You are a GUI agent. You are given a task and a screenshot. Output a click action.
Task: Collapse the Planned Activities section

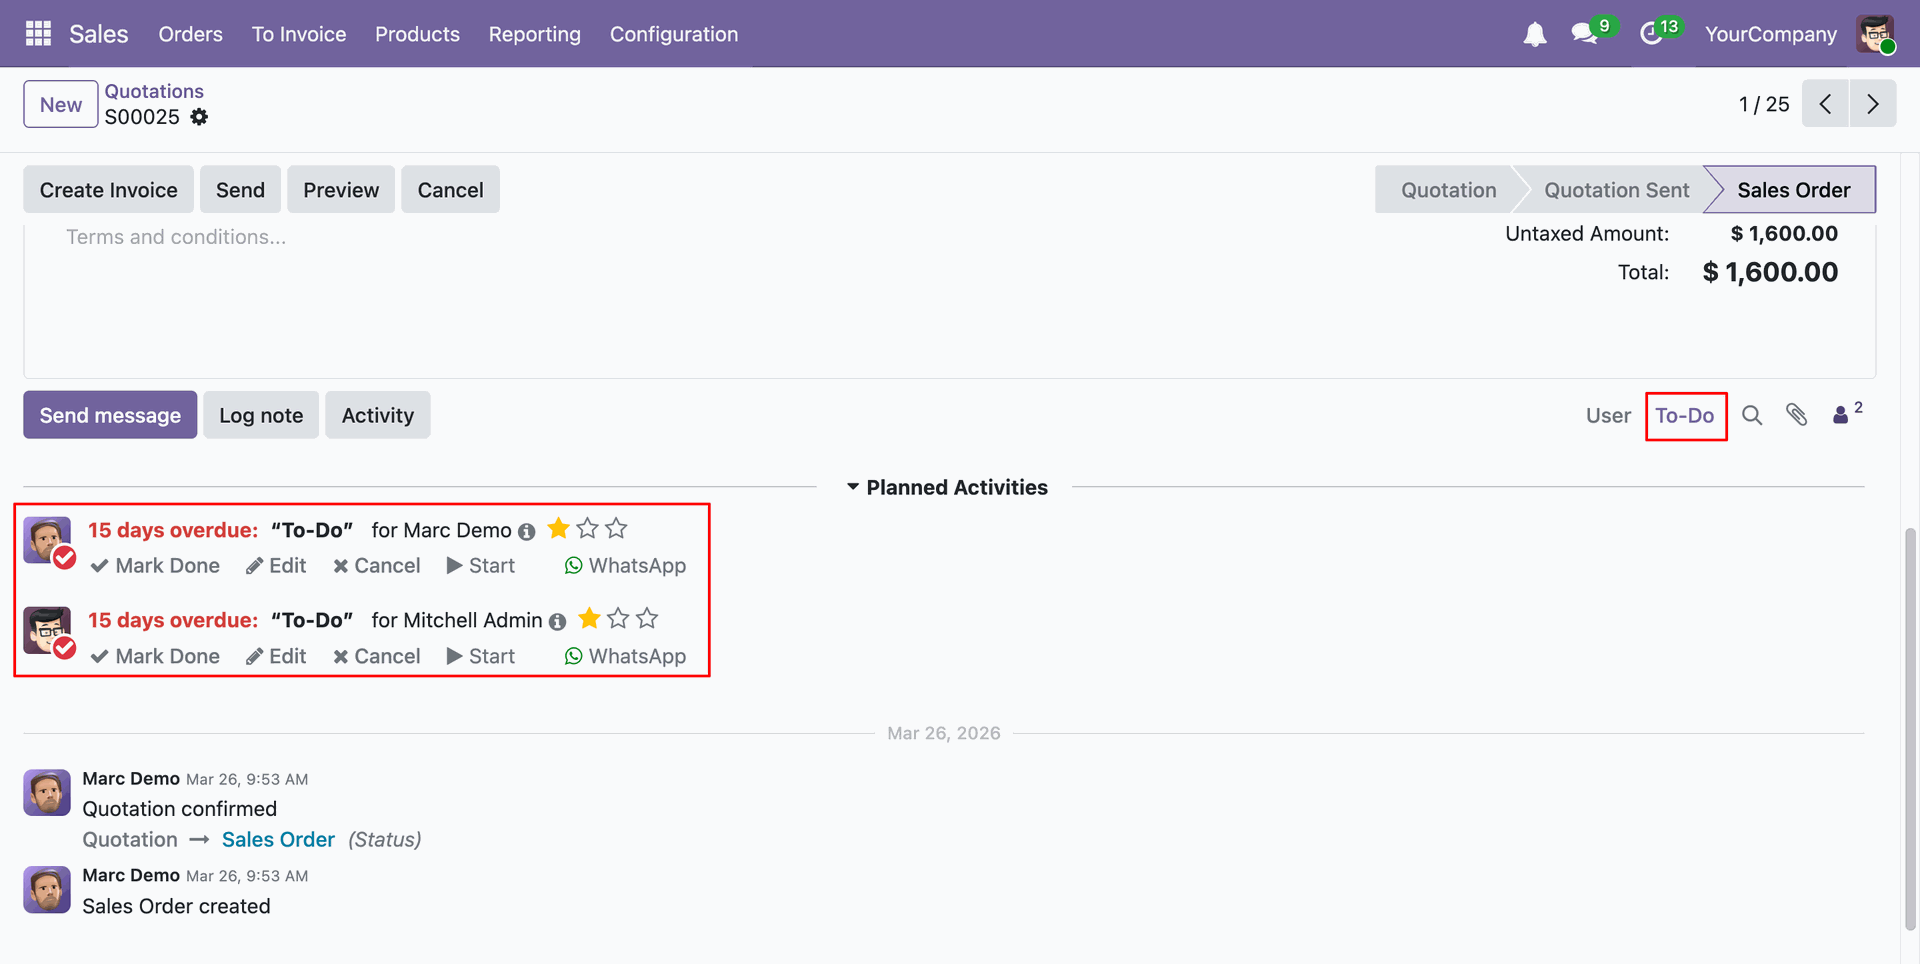click(947, 488)
